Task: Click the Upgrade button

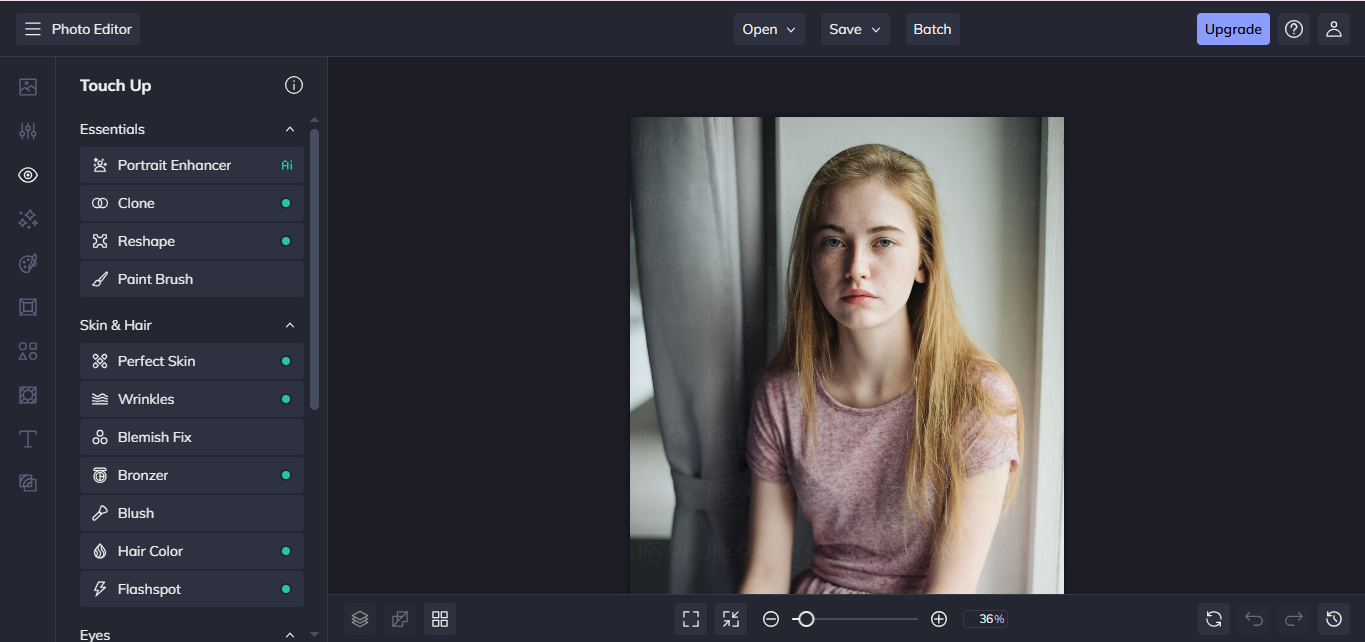Action: pyautogui.click(x=1233, y=29)
